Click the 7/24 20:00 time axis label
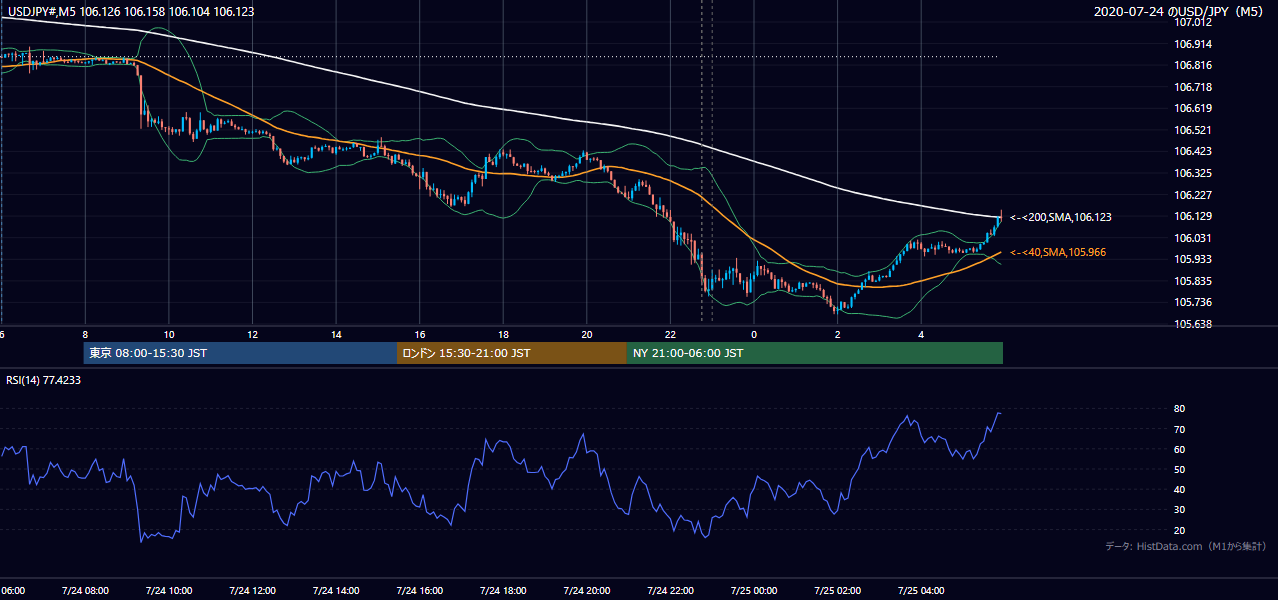The height and width of the screenshot is (600, 1278). coord(587,591)
